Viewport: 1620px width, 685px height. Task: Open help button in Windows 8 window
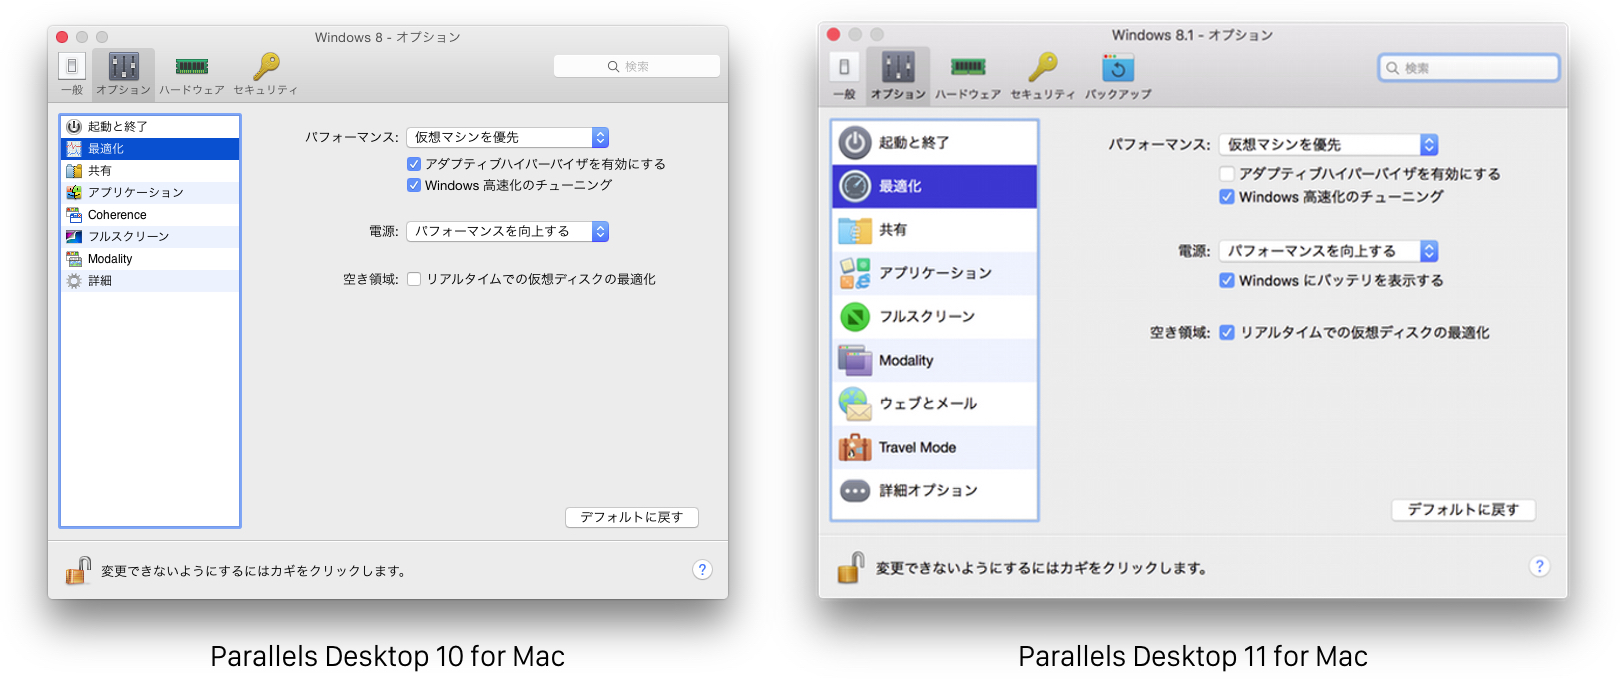coord(703,569)
